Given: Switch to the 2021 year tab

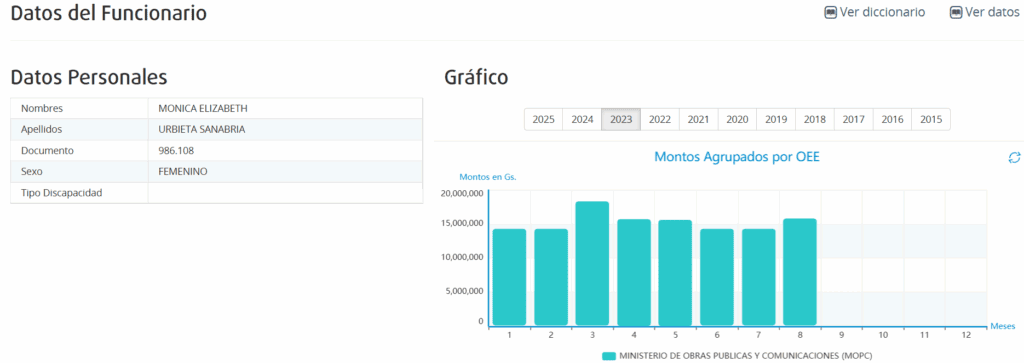Looking at the screenshot, I should (x=699, y=119).
